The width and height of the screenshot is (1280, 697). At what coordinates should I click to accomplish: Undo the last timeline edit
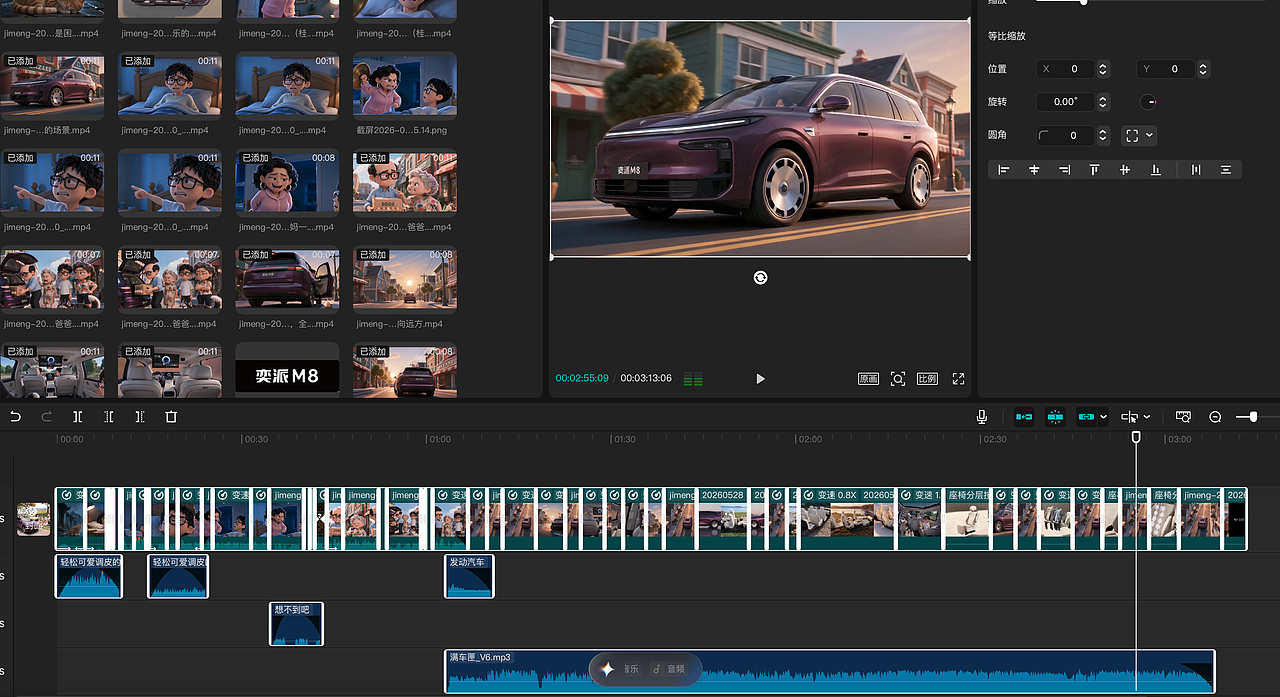[15, 417]
